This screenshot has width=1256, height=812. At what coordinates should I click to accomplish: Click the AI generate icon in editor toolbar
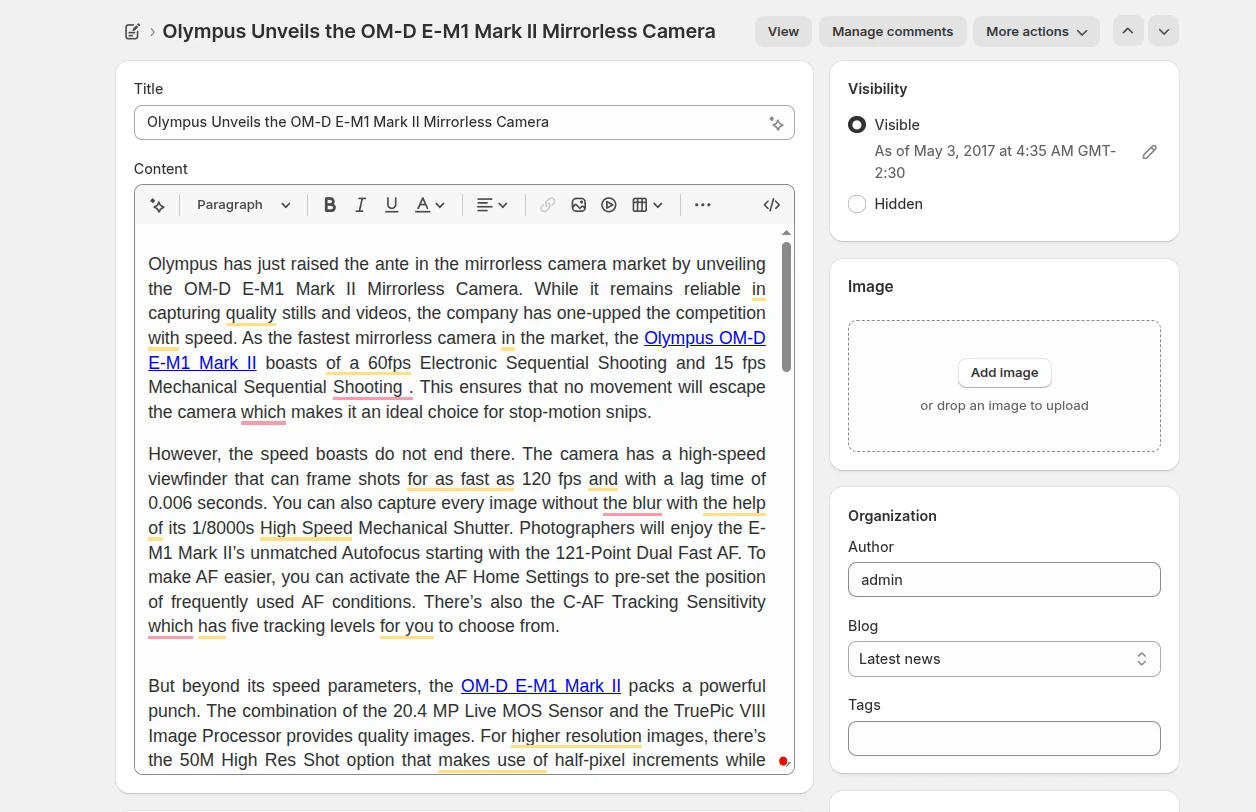[157, 205]
